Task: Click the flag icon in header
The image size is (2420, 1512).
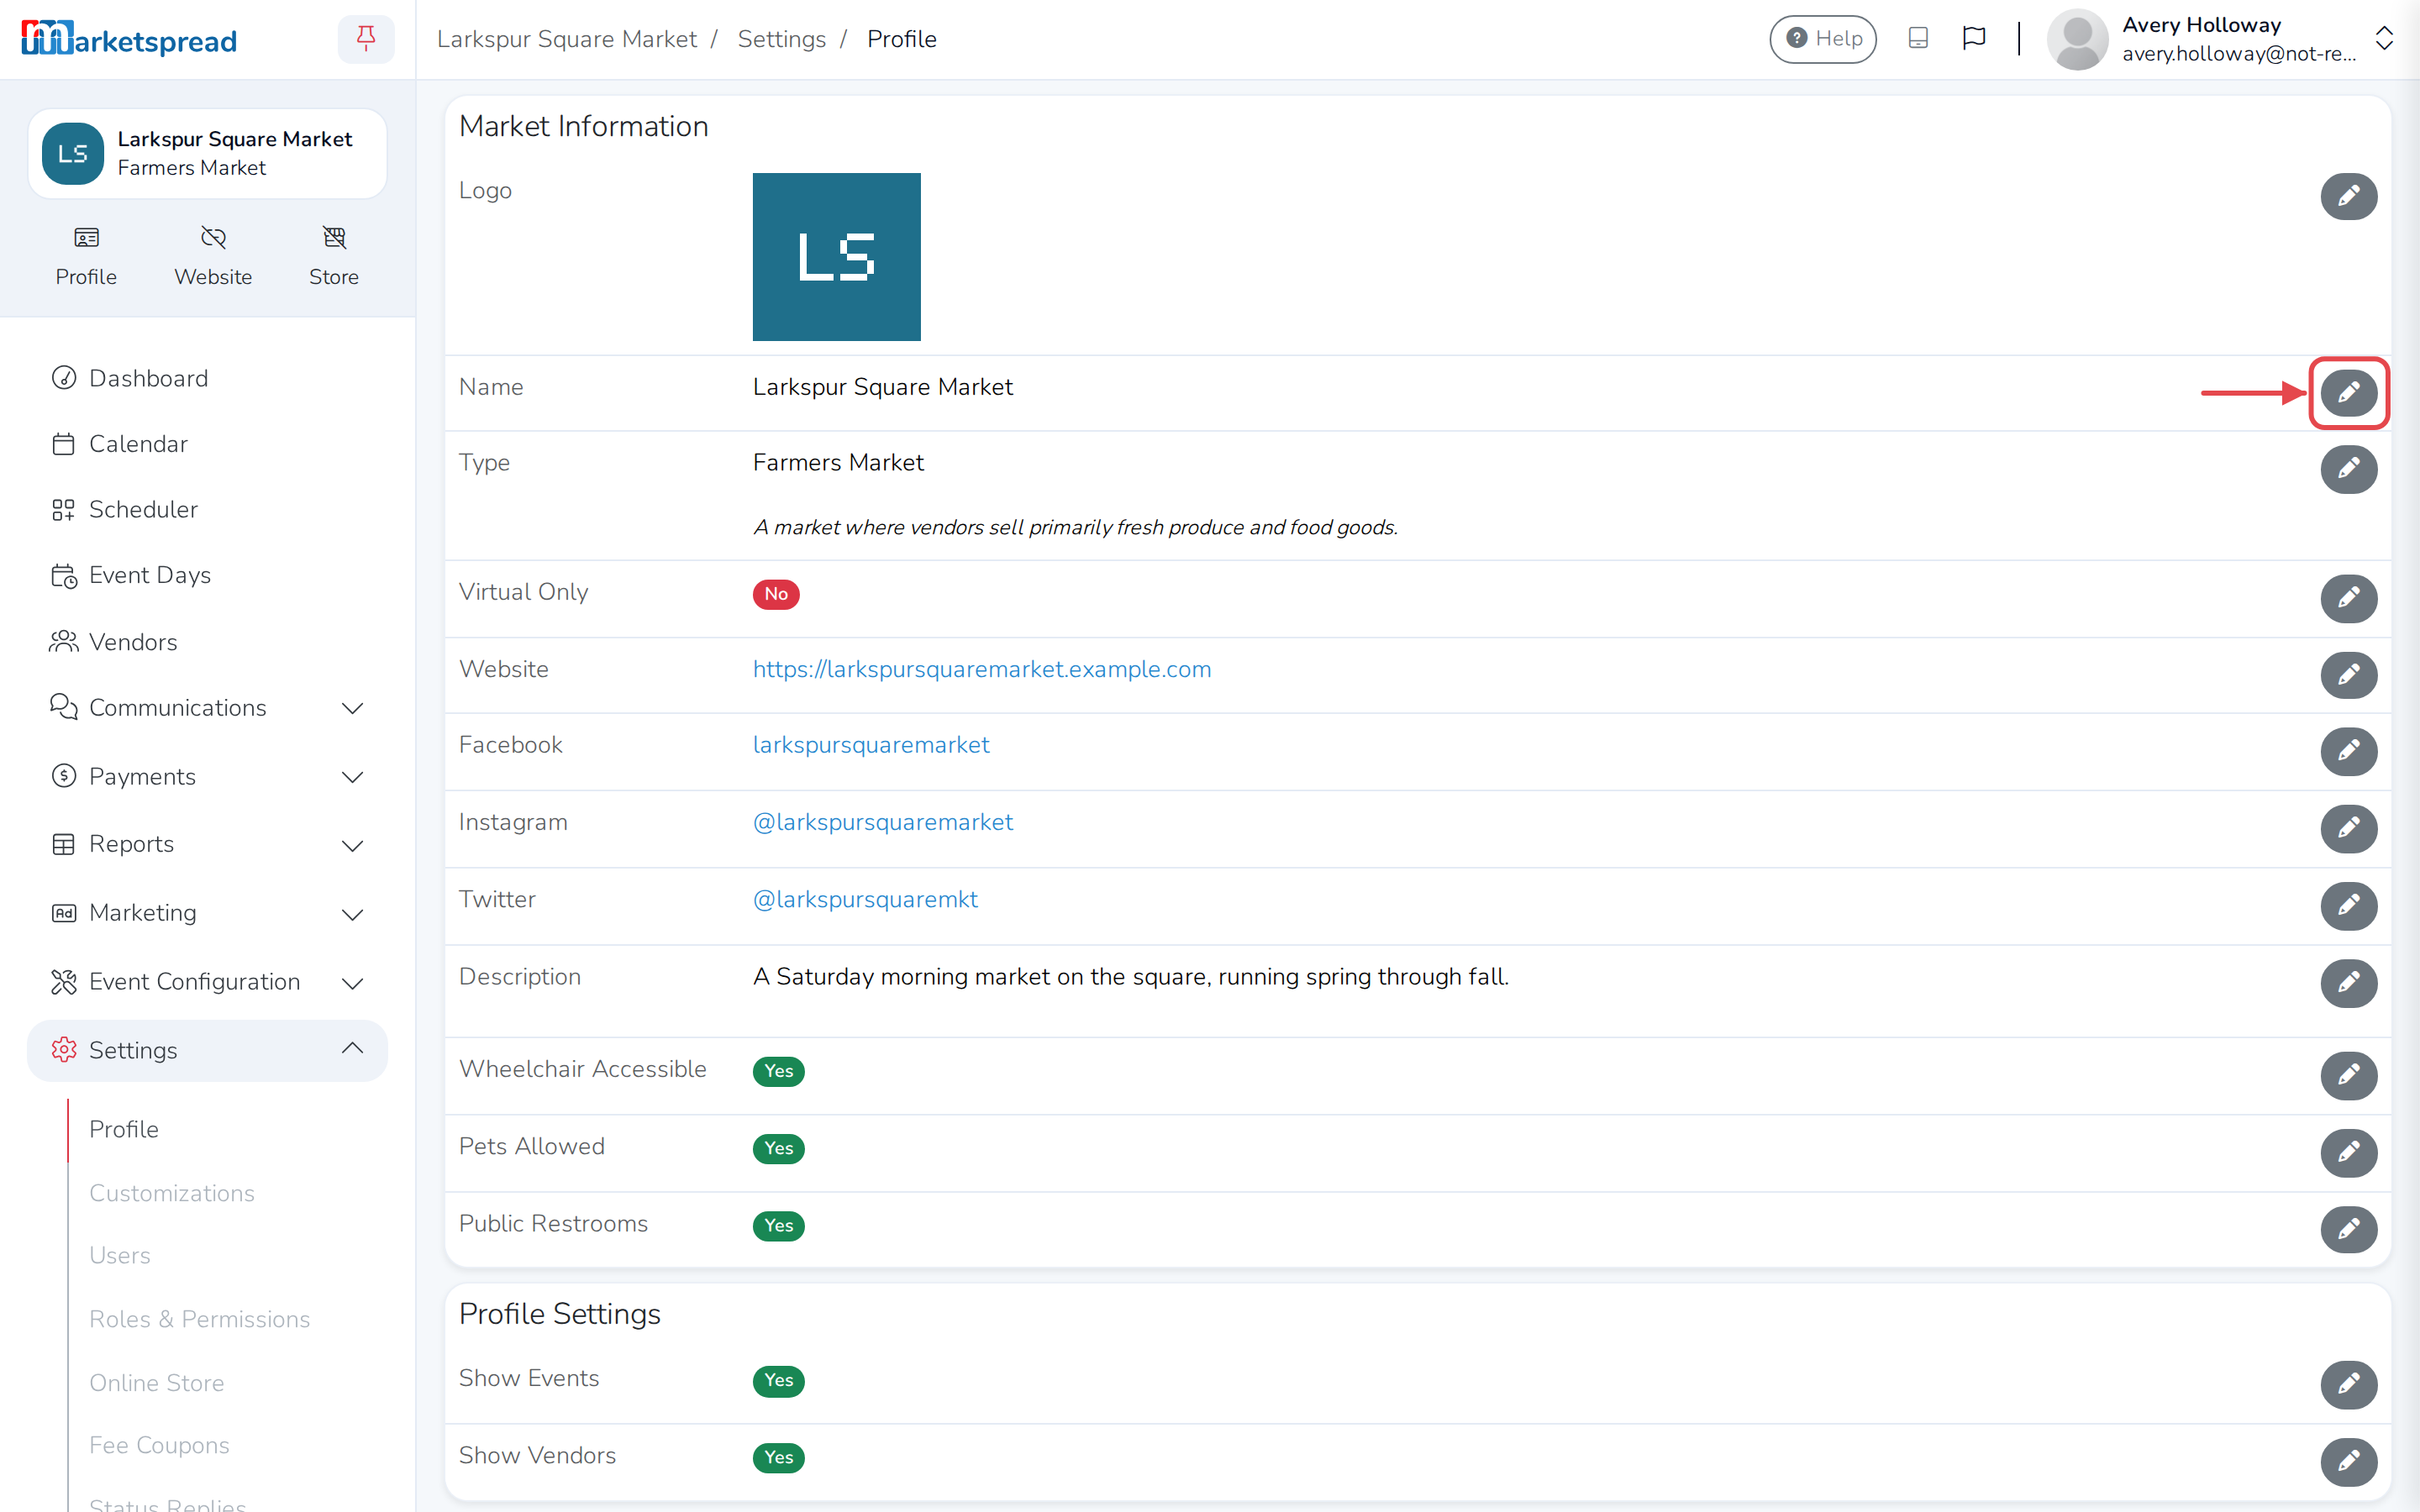Action: click(x=1973, y=39)
